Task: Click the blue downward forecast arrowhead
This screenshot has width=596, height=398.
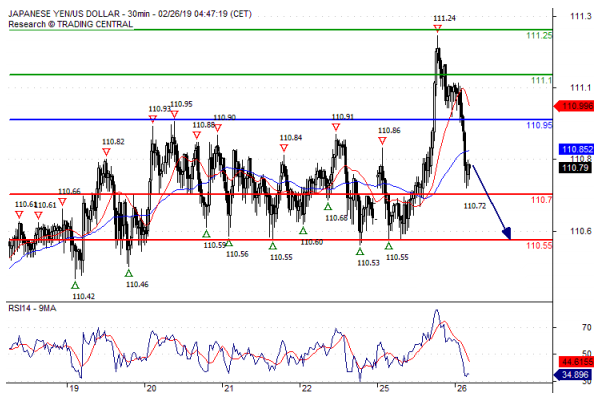Action: point(507,233)
